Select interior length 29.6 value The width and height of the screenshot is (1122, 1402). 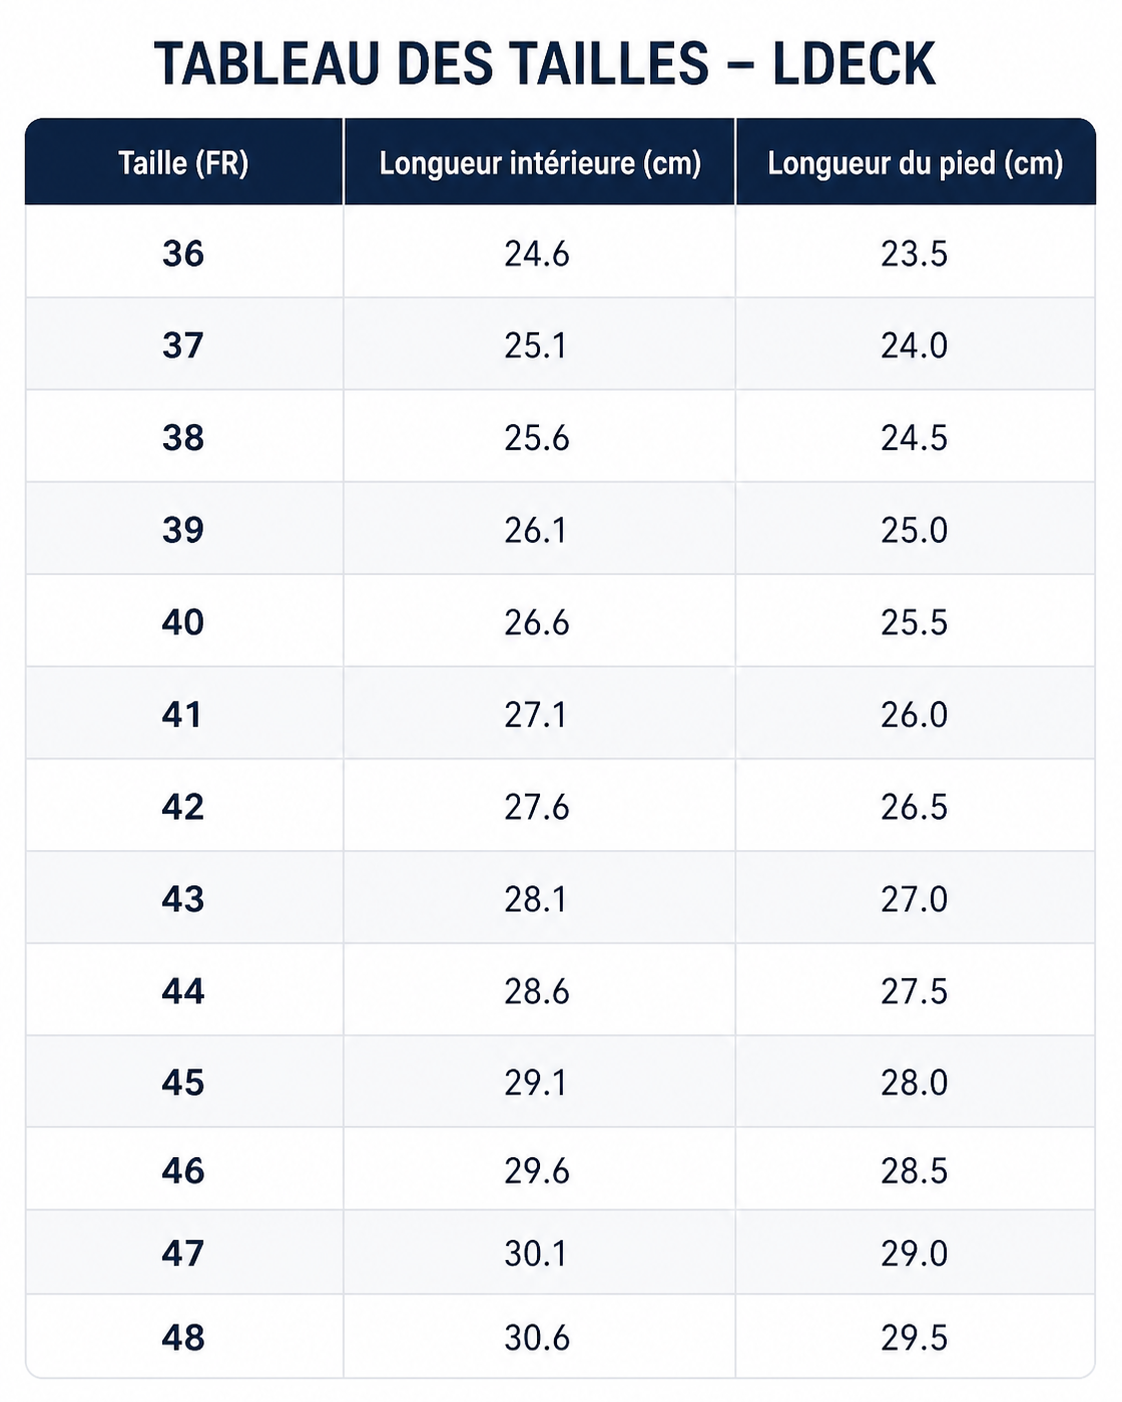(x=537, y=1170)
